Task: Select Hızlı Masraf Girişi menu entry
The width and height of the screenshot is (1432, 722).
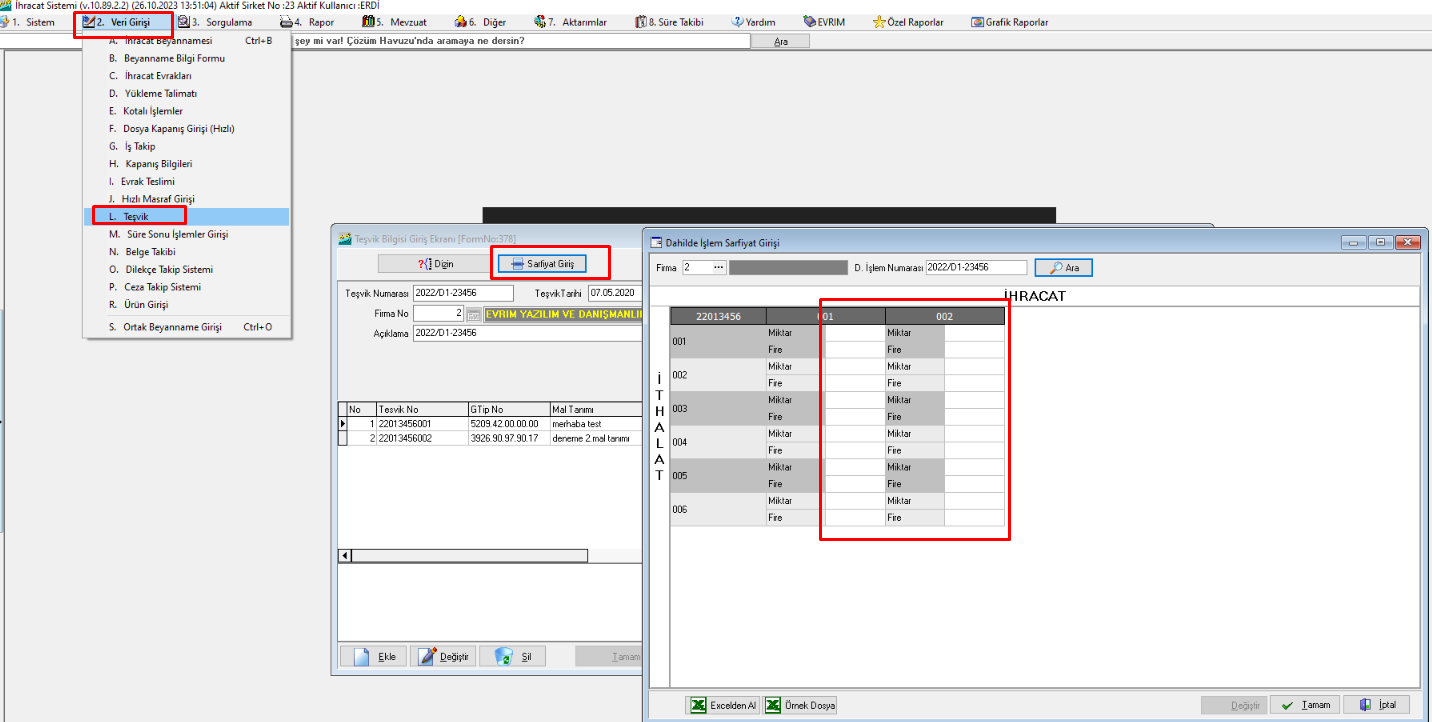Action: coord(187,199)
